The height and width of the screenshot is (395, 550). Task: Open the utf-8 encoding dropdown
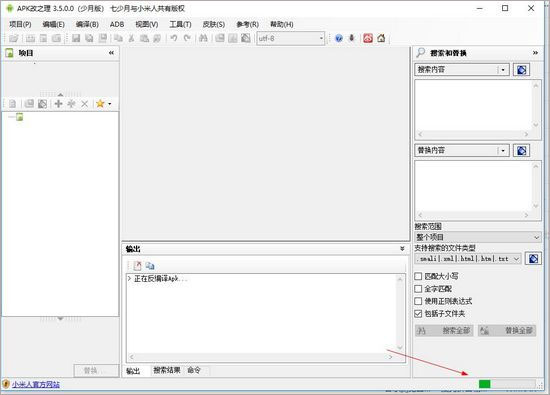321,38
